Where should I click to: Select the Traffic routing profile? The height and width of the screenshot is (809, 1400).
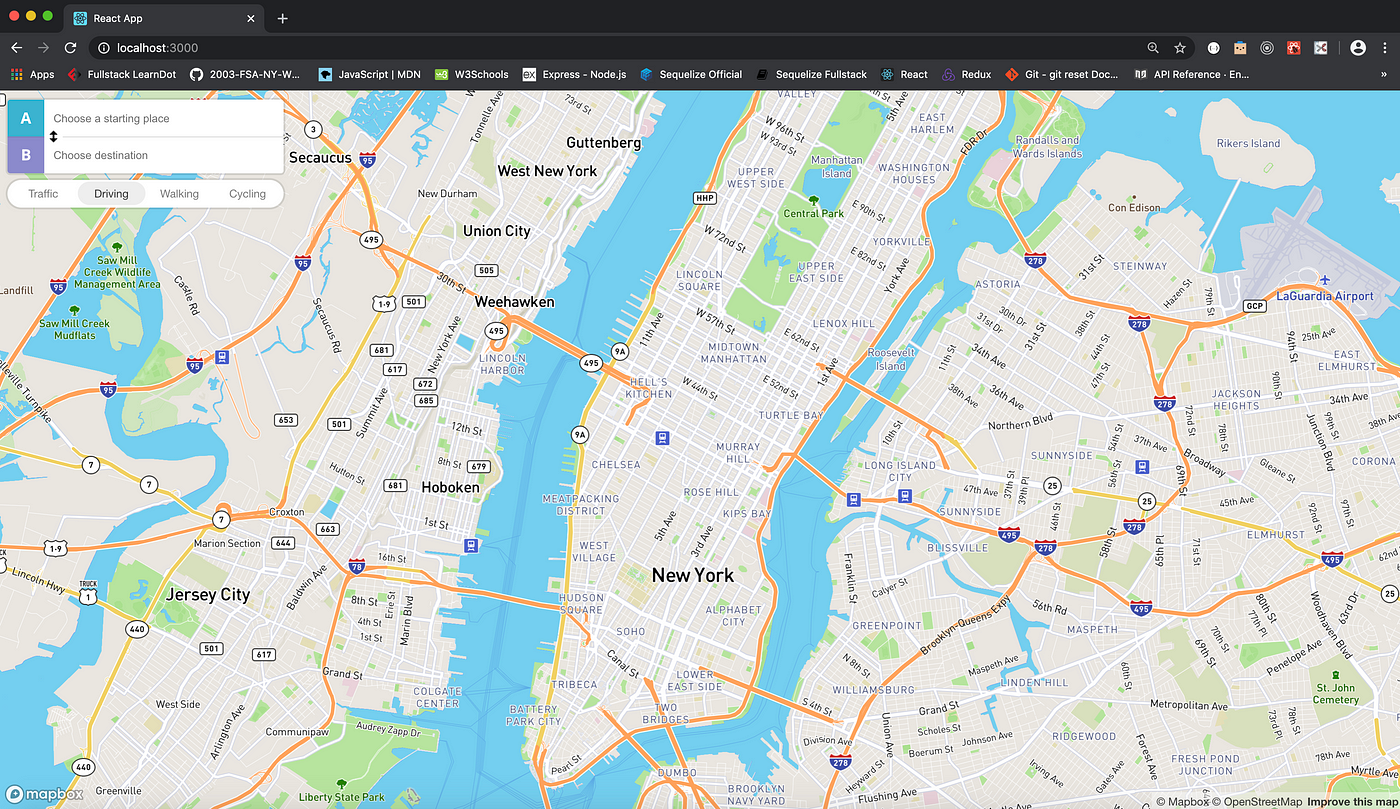43,194
